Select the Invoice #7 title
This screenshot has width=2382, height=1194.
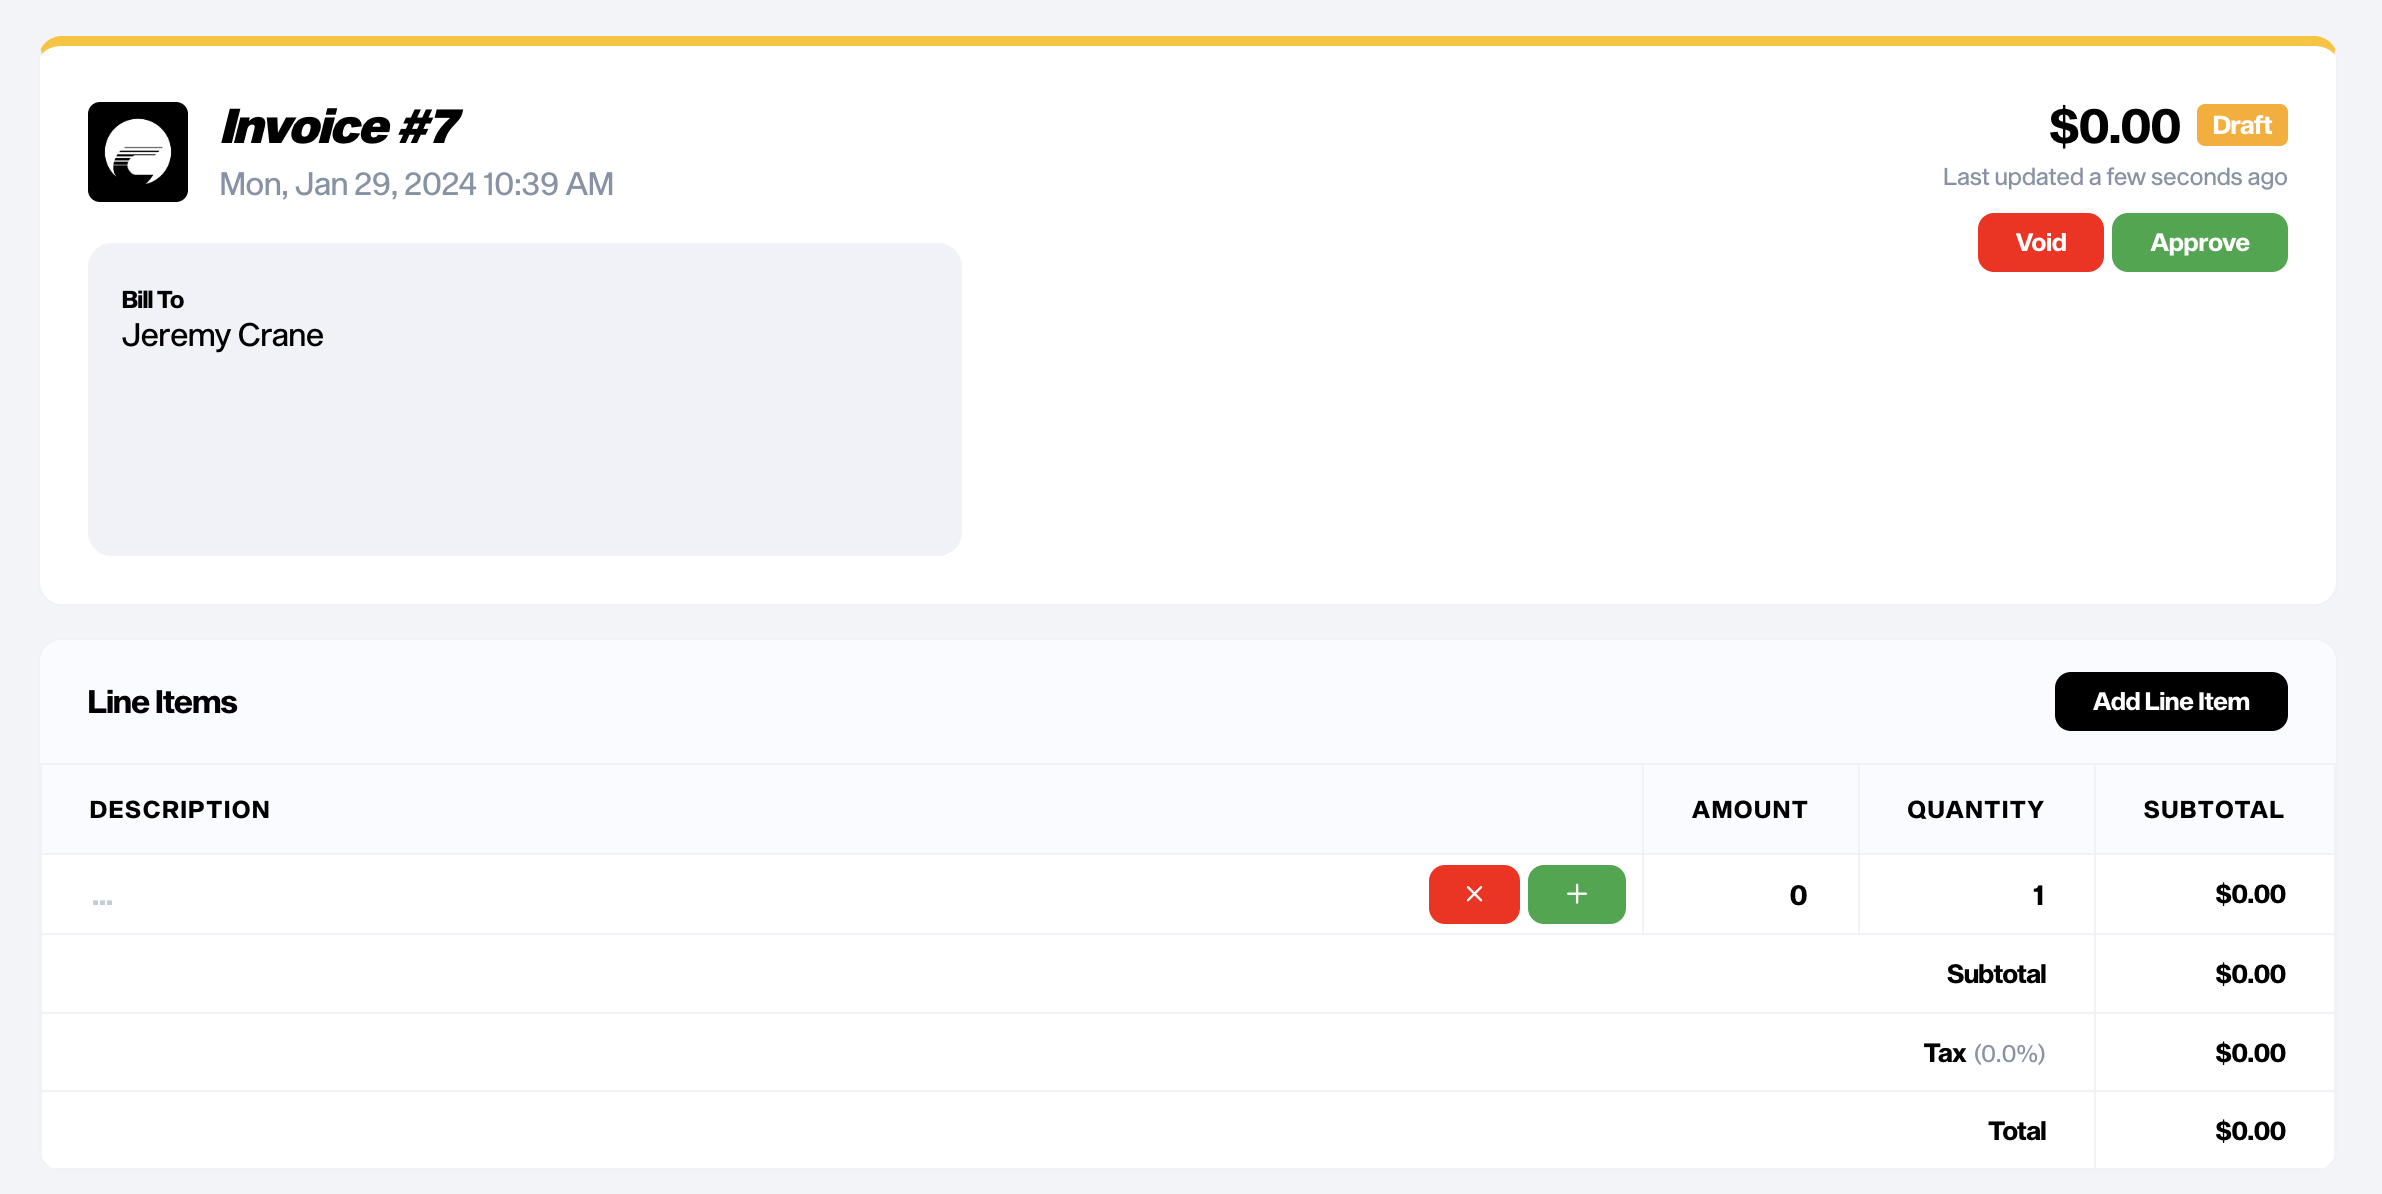[341, 124]
